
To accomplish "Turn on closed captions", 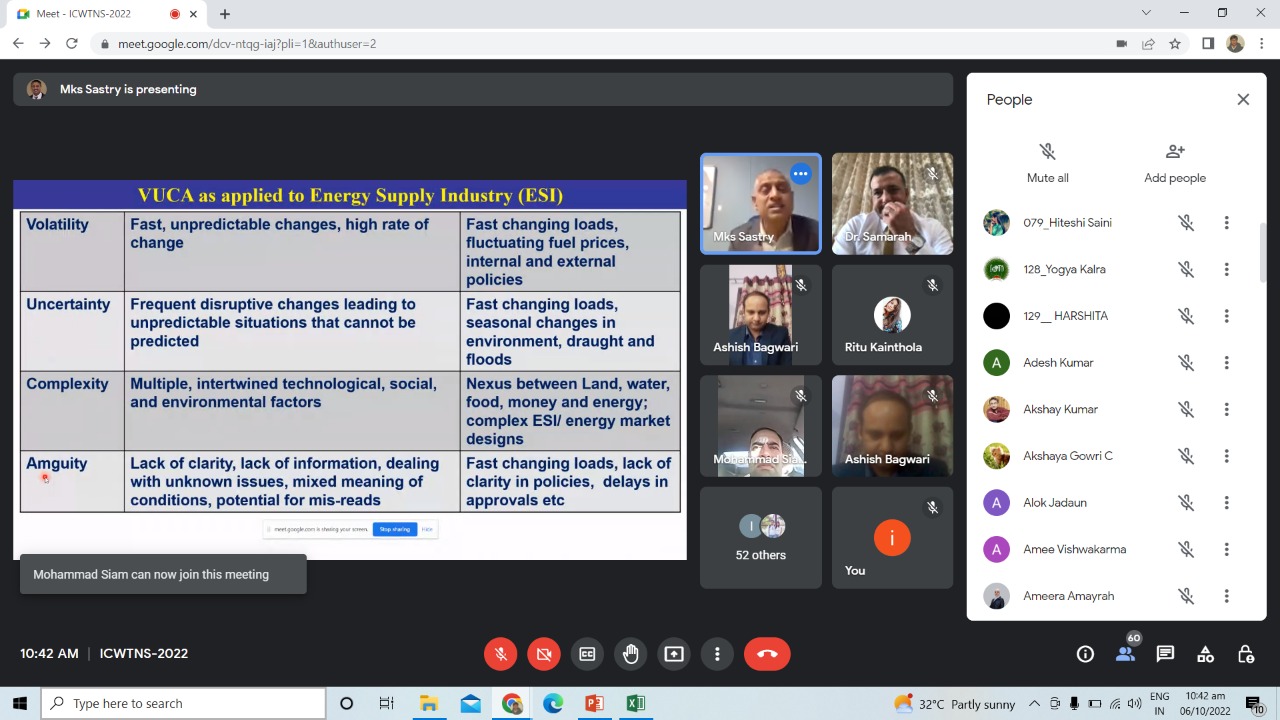I will (587, 654).
